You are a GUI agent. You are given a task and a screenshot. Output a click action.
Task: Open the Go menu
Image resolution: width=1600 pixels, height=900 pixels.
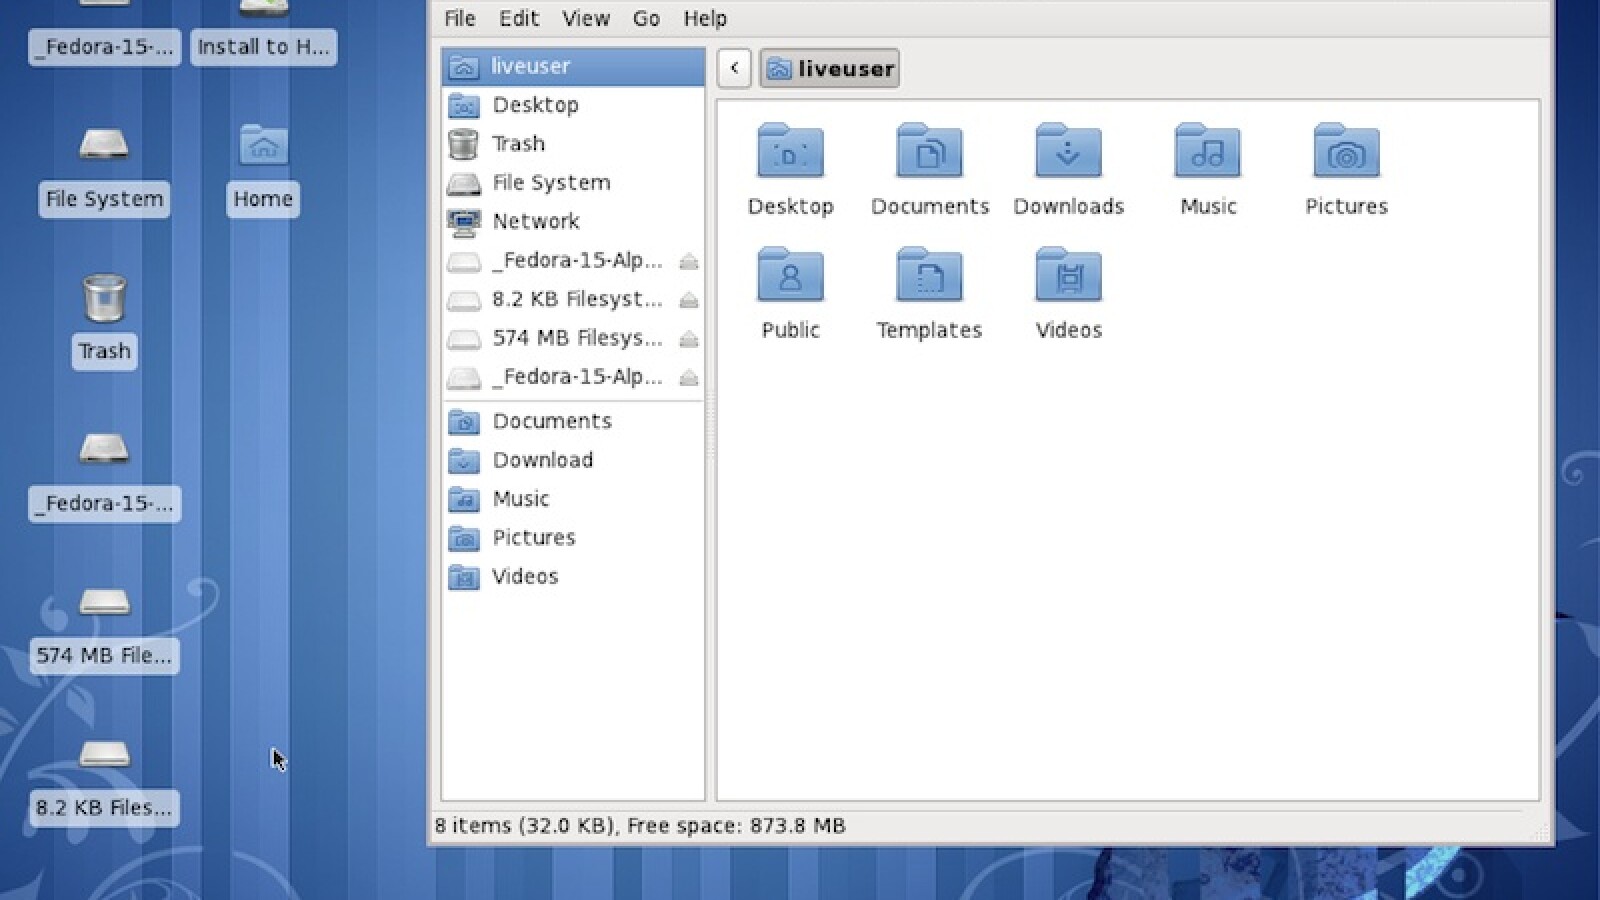(x=646, y=18)
